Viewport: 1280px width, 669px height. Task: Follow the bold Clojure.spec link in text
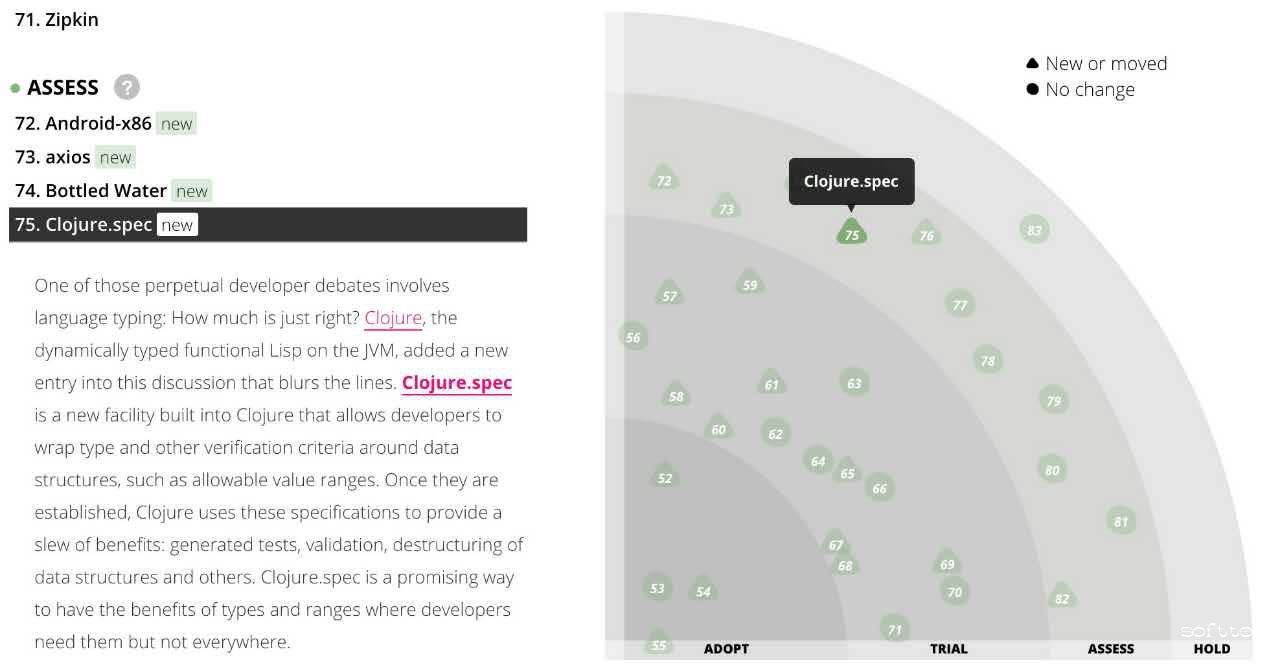click(x=457, y=383)
